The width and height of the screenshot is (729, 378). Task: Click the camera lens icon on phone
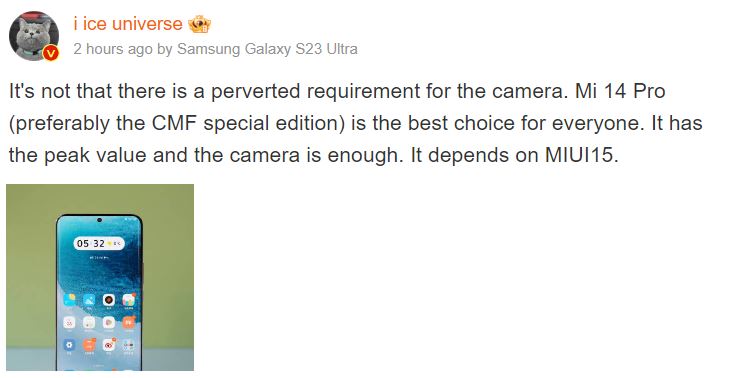pyautogui.click(x=109, y=300)
